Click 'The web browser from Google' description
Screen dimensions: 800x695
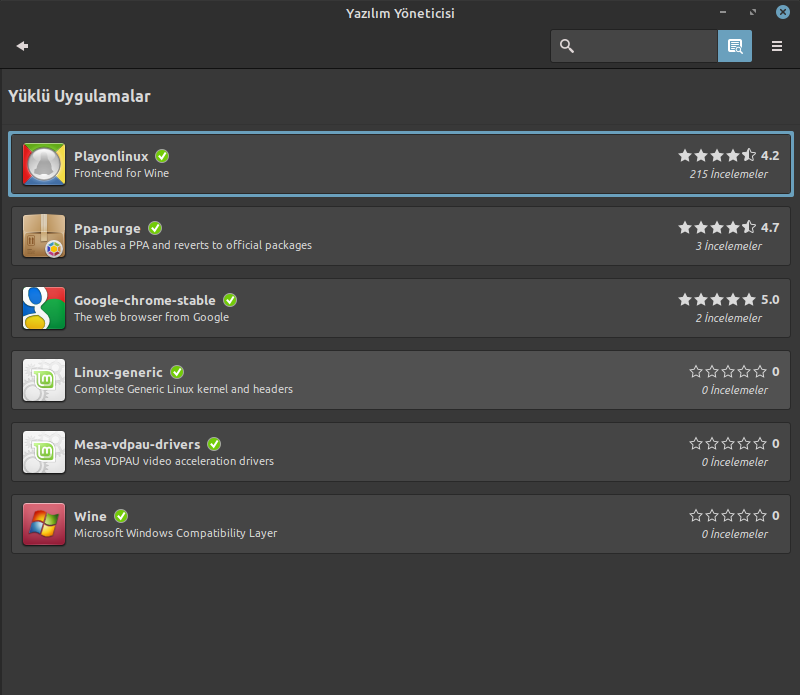[x=152, y=317]
